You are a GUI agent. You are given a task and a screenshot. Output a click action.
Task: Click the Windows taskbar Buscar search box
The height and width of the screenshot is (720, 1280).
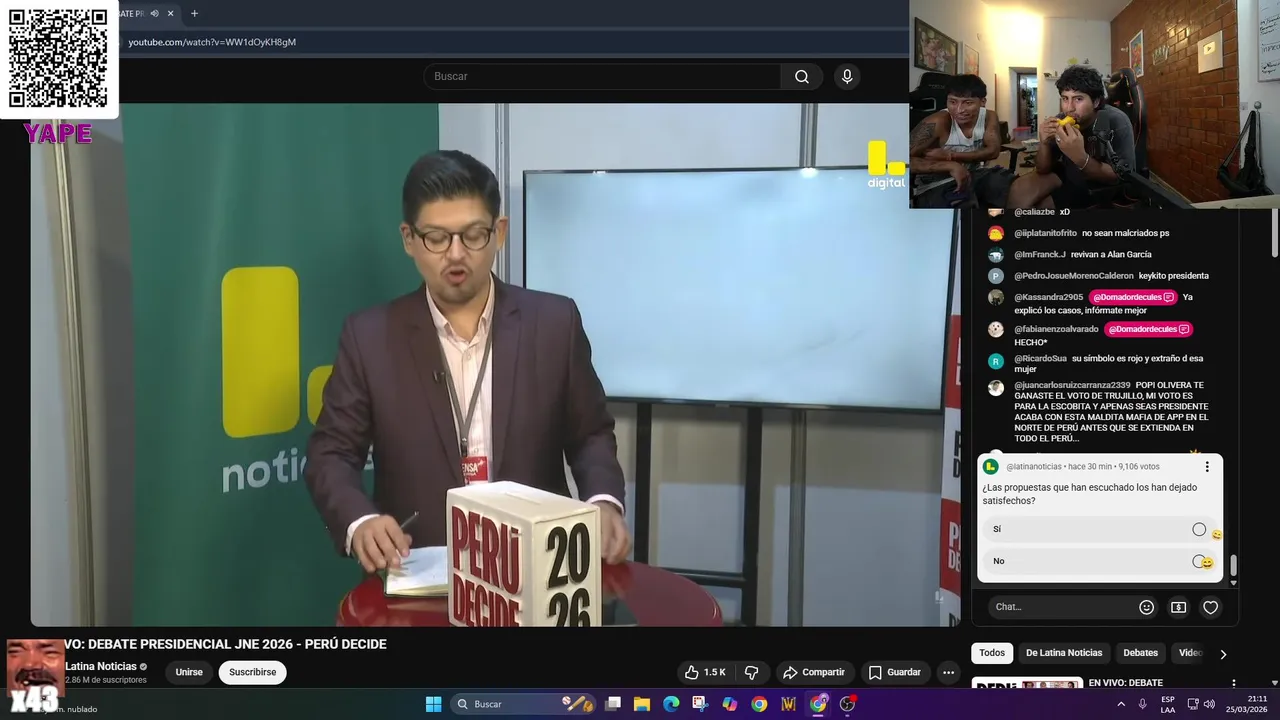[522, 704]
